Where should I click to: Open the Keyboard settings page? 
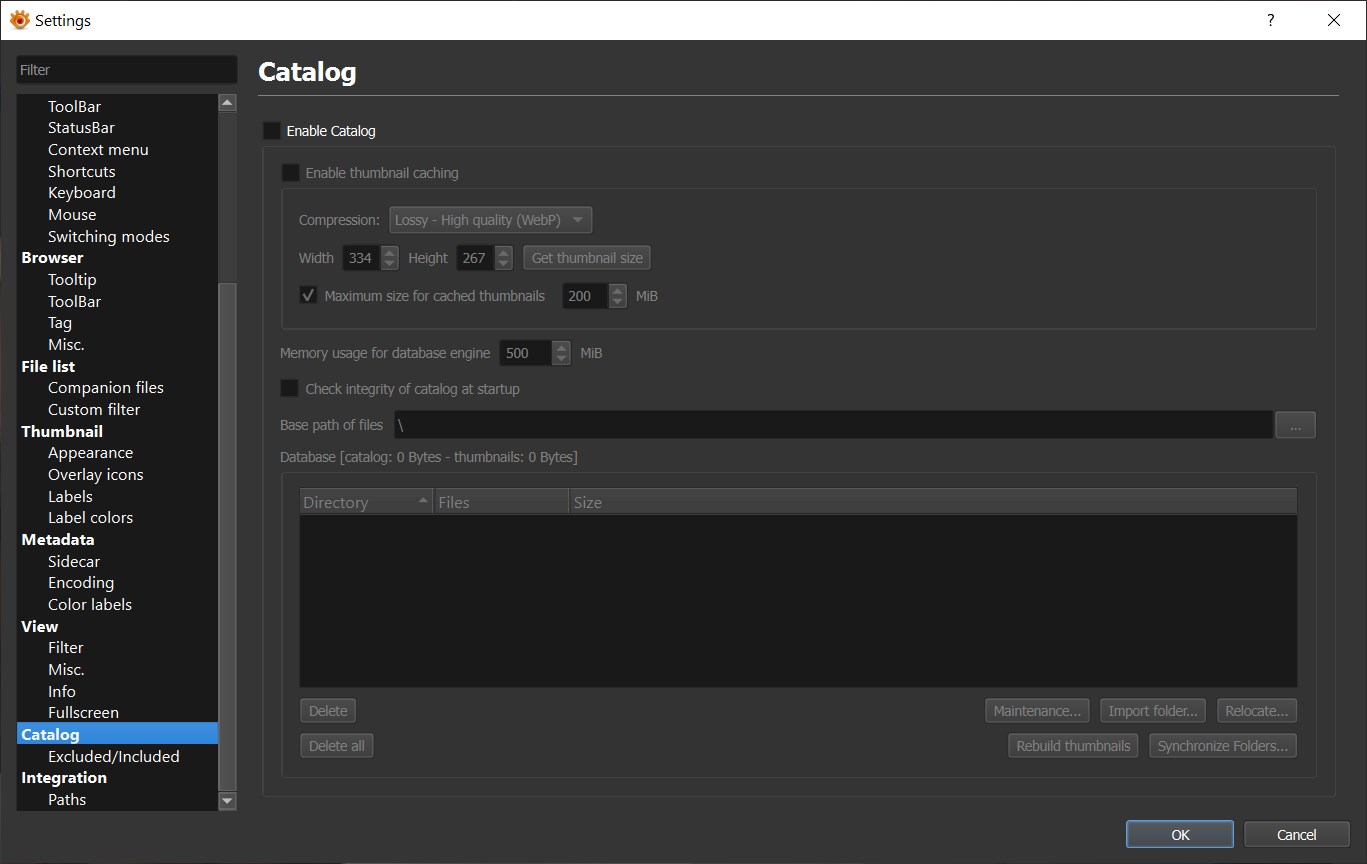coord(81,193)
